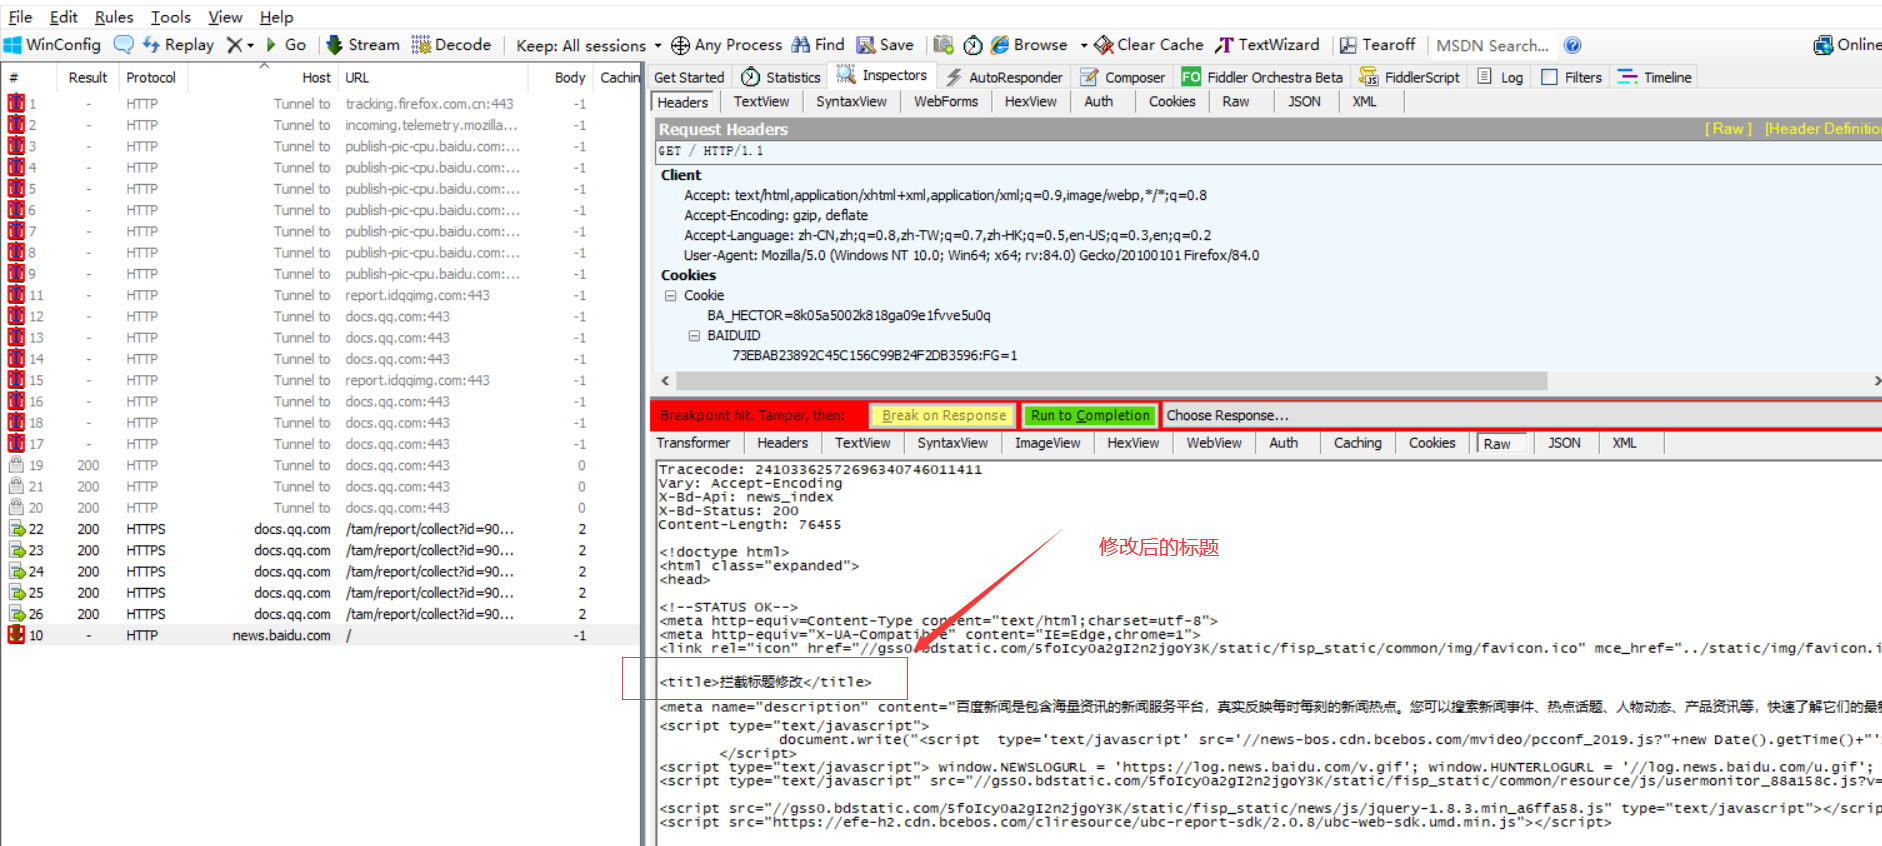Image resolution: width=1882 pixels, height=846 pixels.
Task: Click Break on Response button
Action: pyautogui.click(x=944, y=415)
